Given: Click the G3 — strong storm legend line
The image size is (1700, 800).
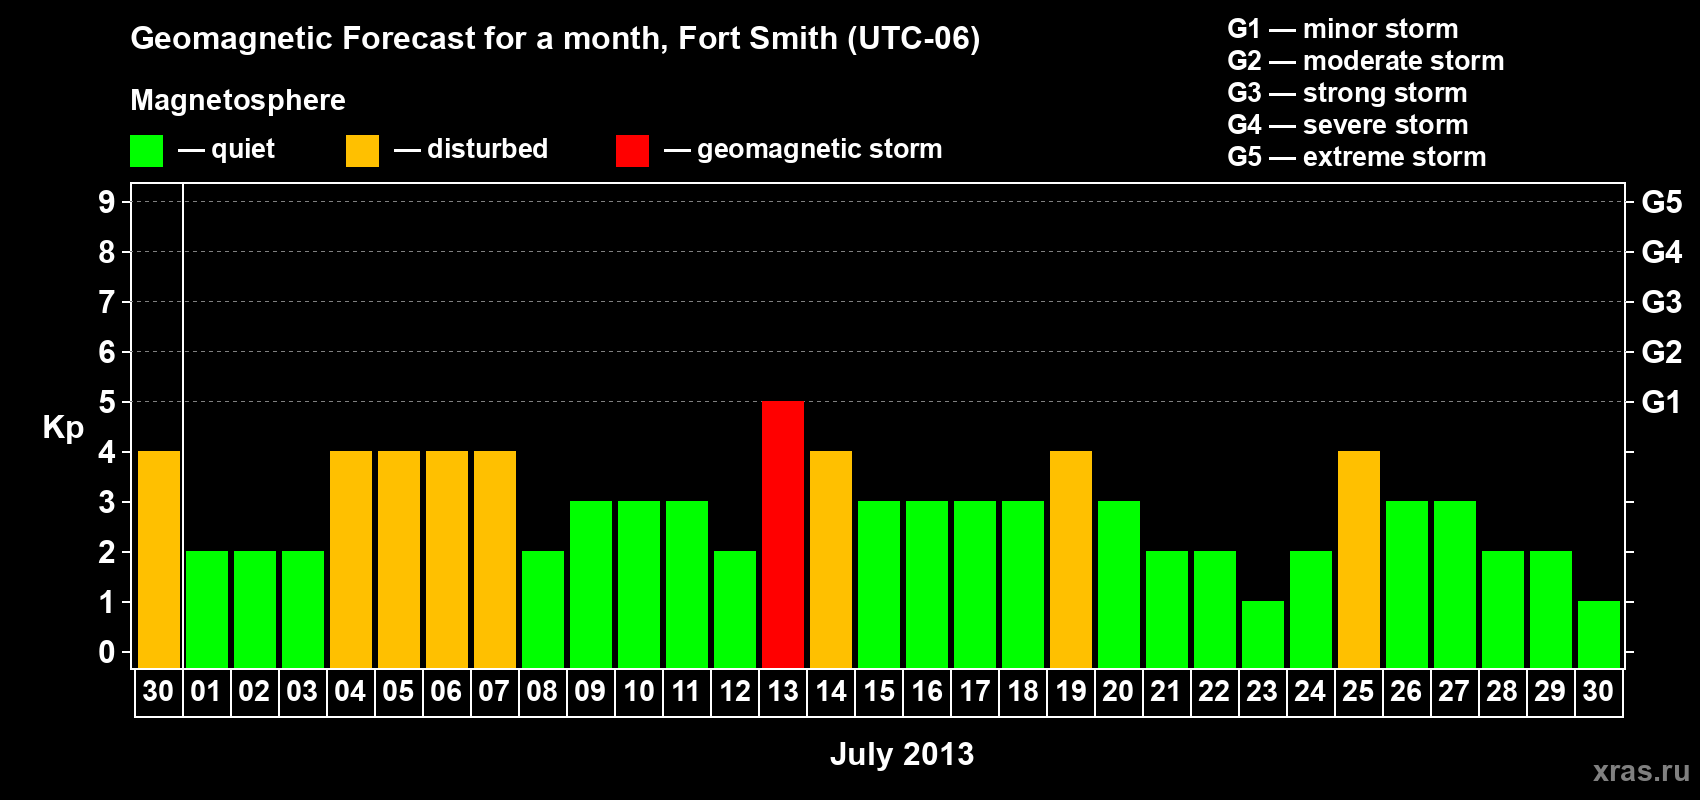Looking at the screenshot, I should point(1347,93).
